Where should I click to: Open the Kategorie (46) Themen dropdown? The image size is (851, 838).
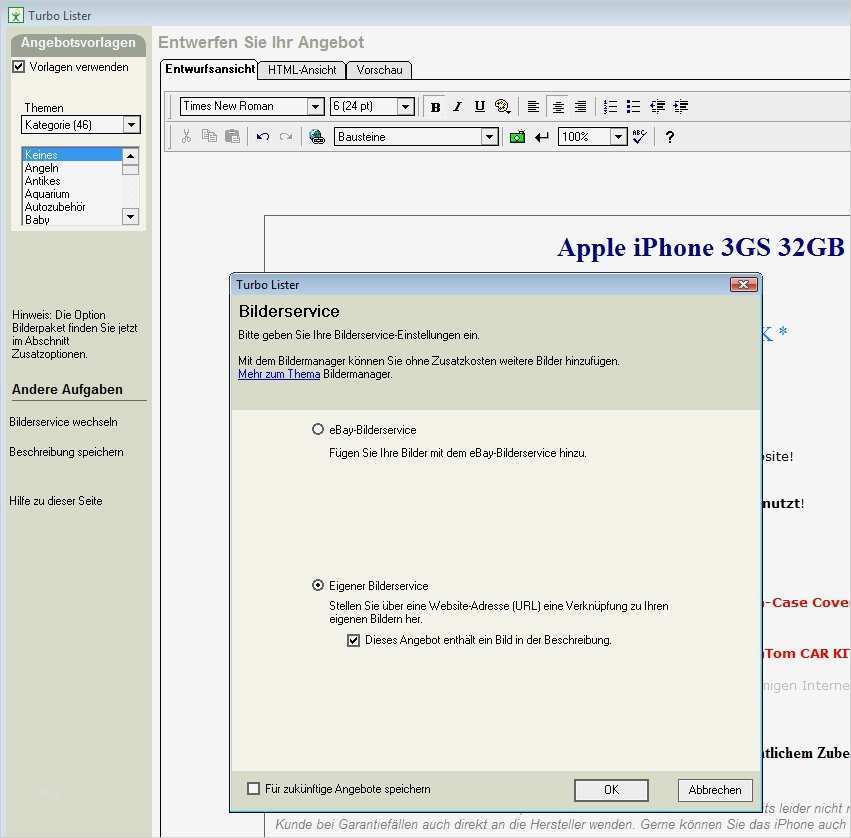131,125
